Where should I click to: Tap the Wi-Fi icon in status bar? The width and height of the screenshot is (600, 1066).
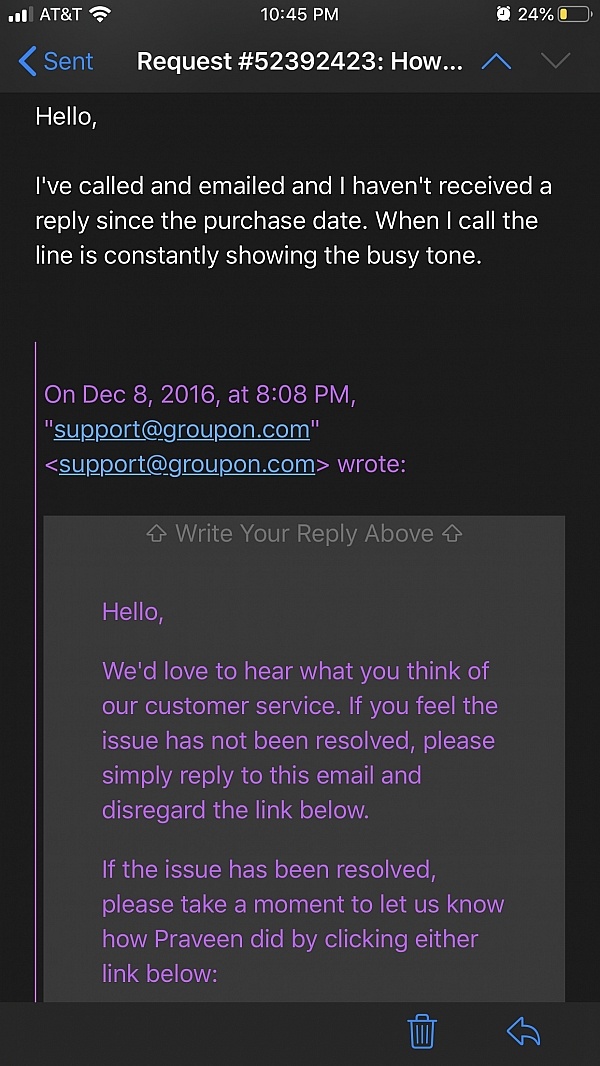[101, 14]
